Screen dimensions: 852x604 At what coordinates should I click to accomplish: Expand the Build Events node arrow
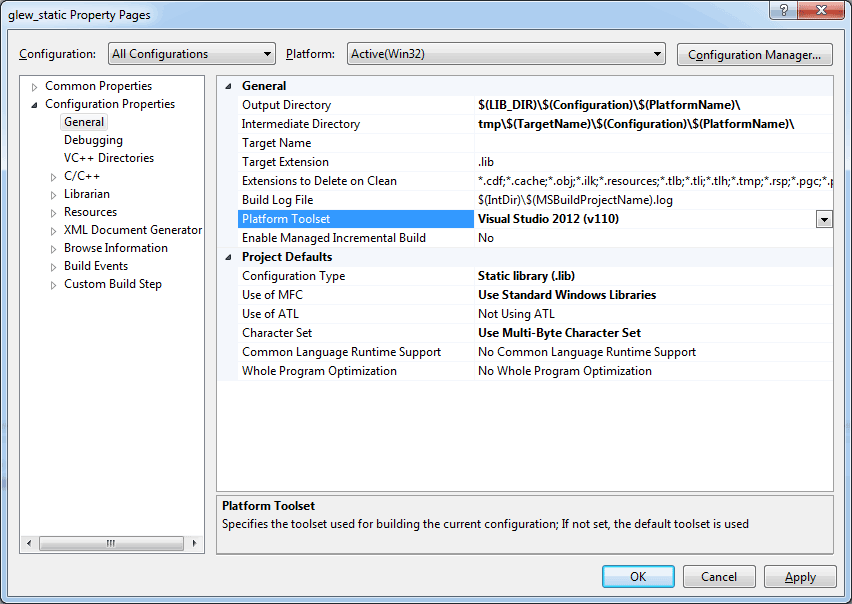coord(53,267)
